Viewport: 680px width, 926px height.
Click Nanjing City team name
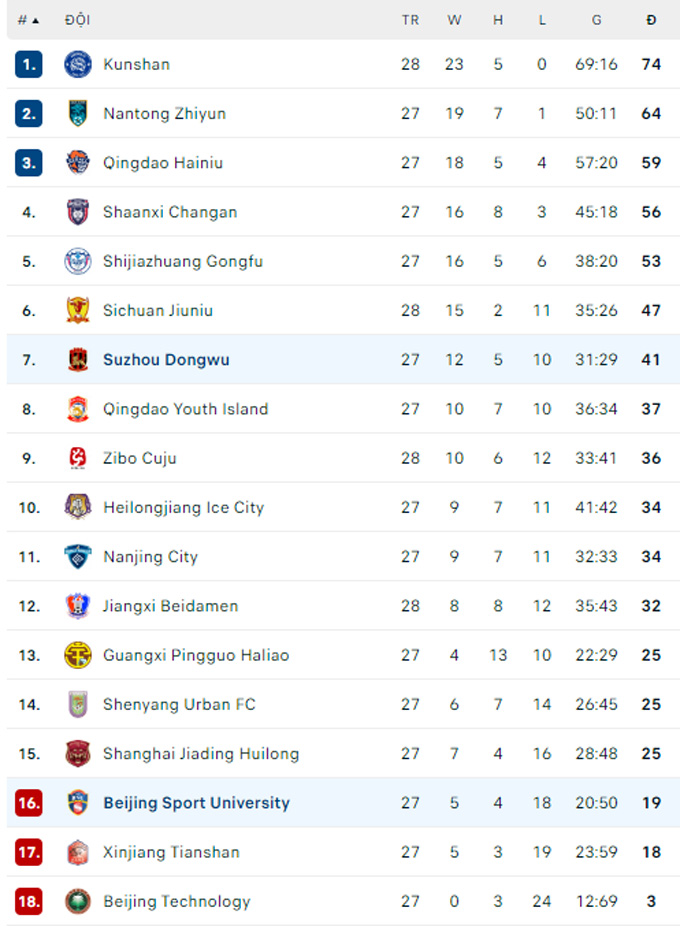coord(149,556)
